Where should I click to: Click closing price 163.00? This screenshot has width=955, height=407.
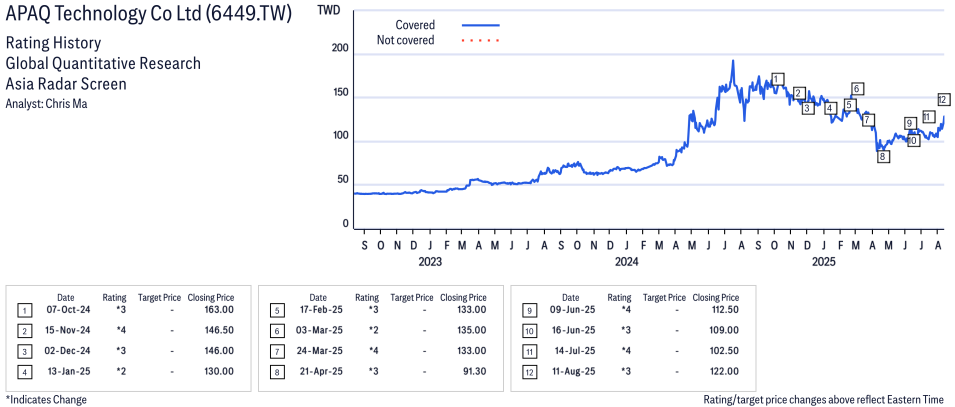tap(220, 311)
